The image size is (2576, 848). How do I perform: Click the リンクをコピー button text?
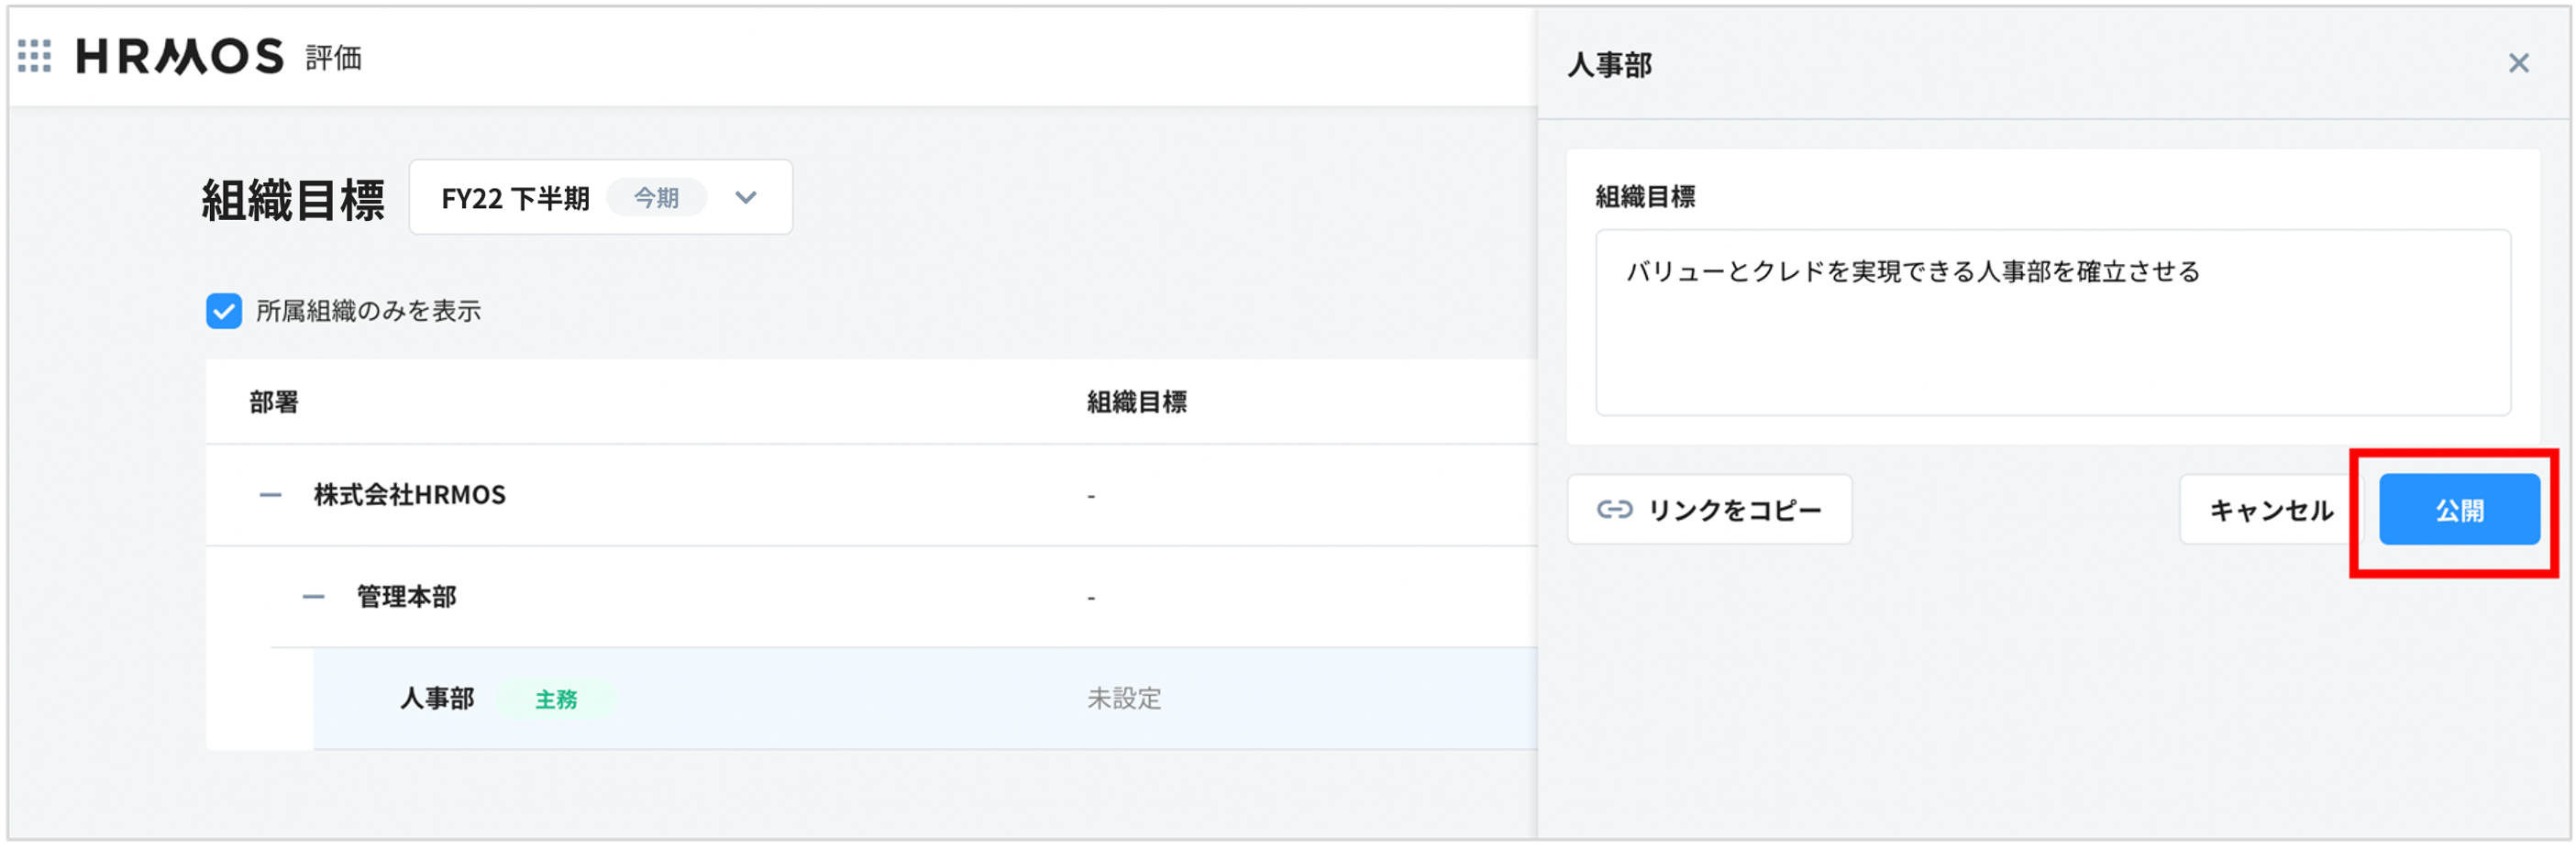tap(1734, 510)
